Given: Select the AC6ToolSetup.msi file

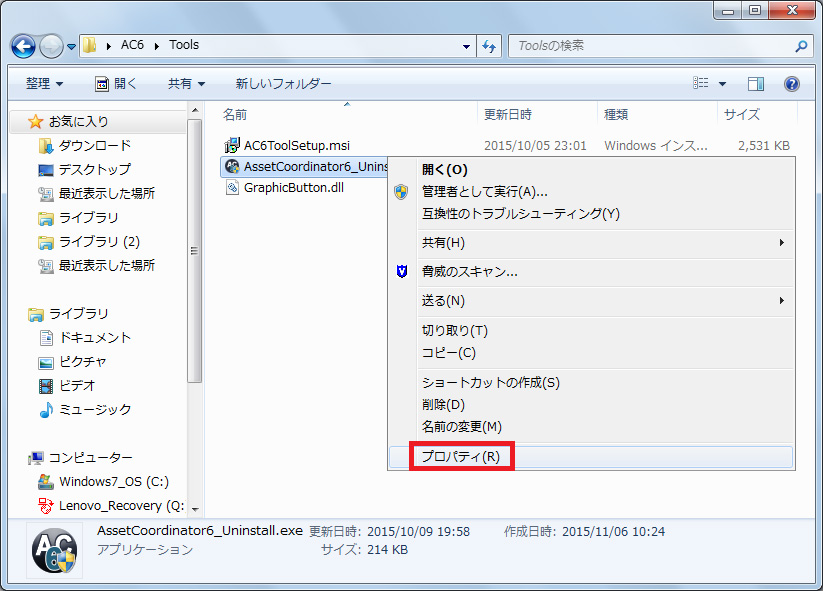Looking at the screenshot, I should 297,145.
